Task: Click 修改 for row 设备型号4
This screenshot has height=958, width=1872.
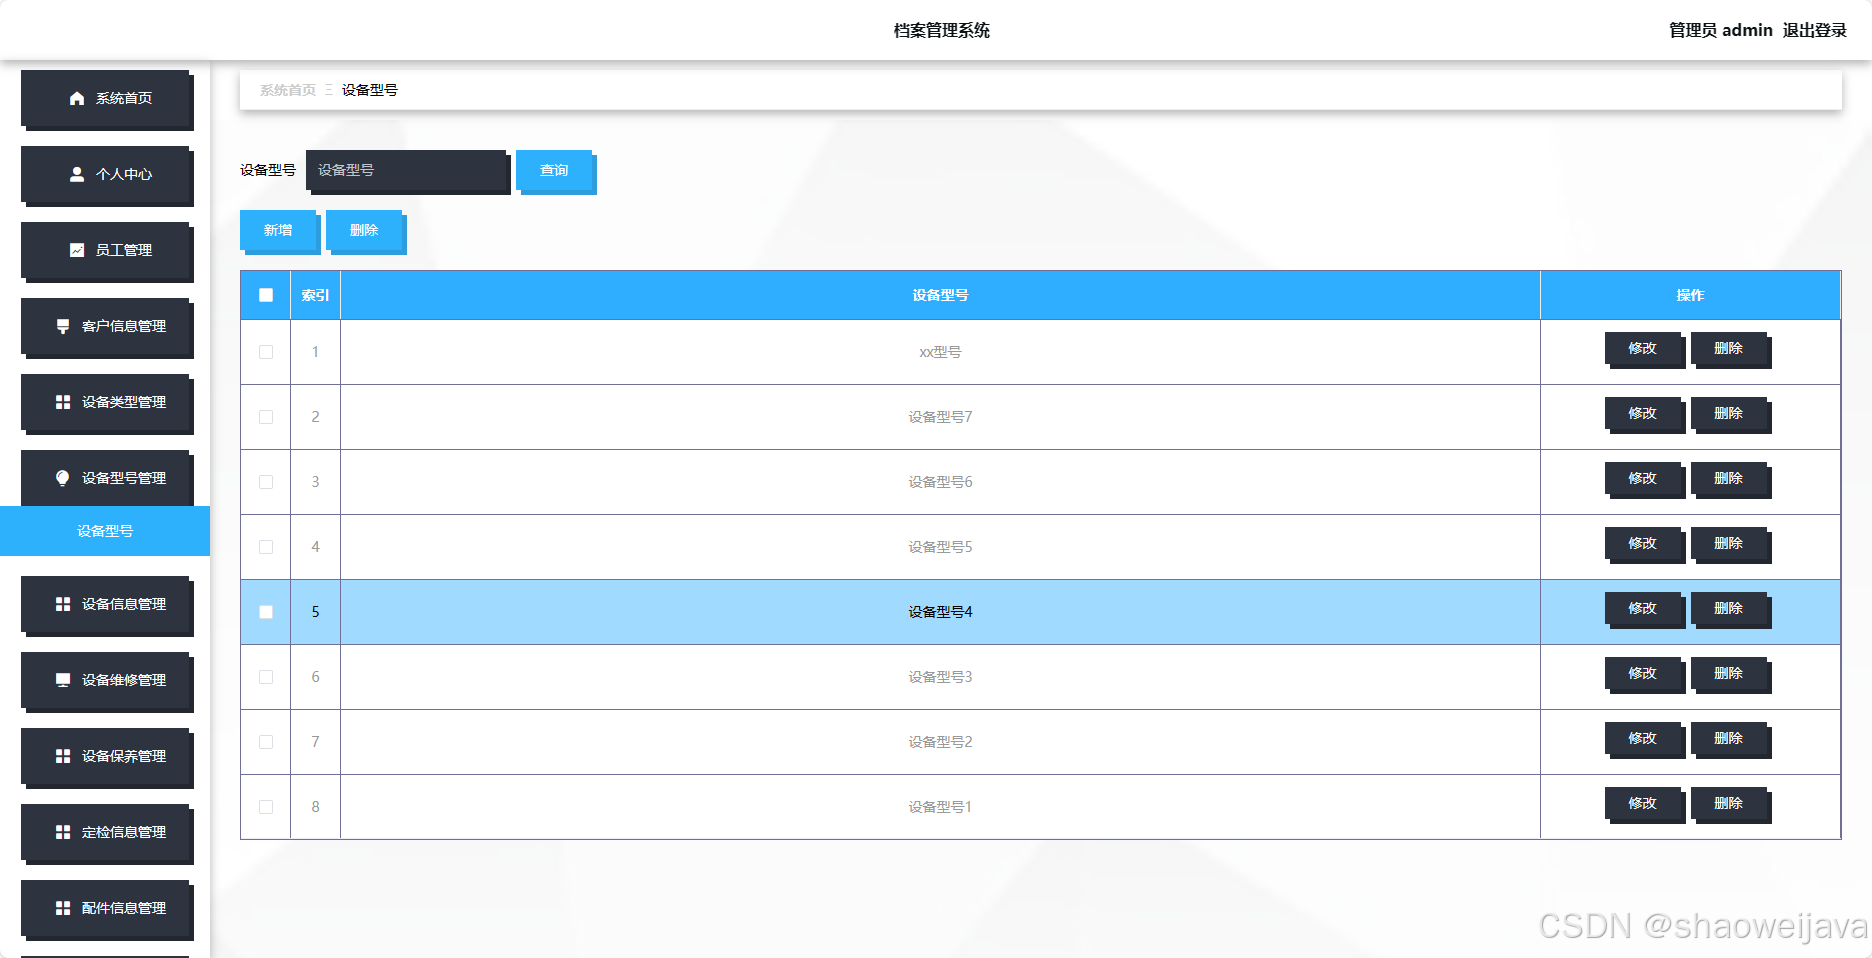Action: point(1644,609)
